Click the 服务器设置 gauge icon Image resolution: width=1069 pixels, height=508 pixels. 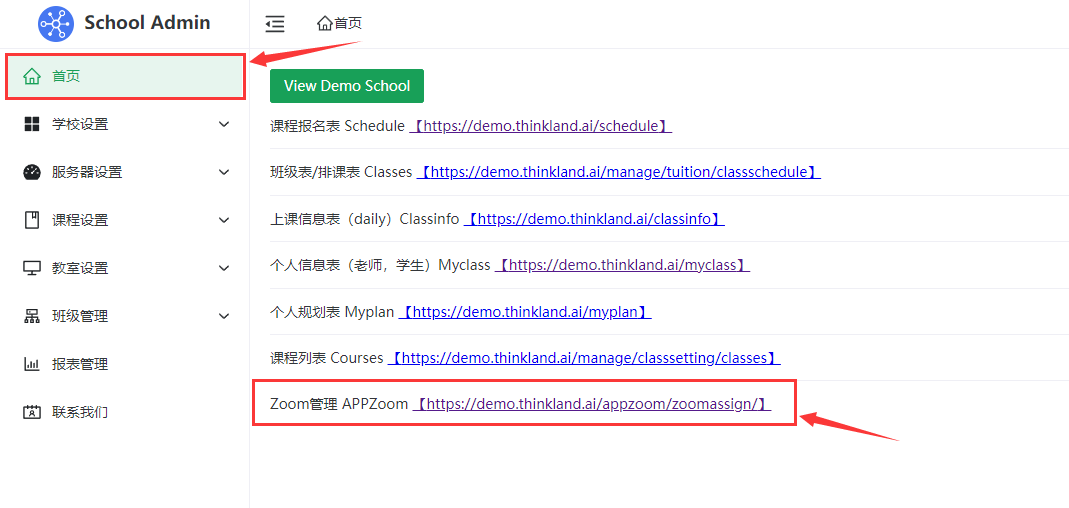(32, 172)
